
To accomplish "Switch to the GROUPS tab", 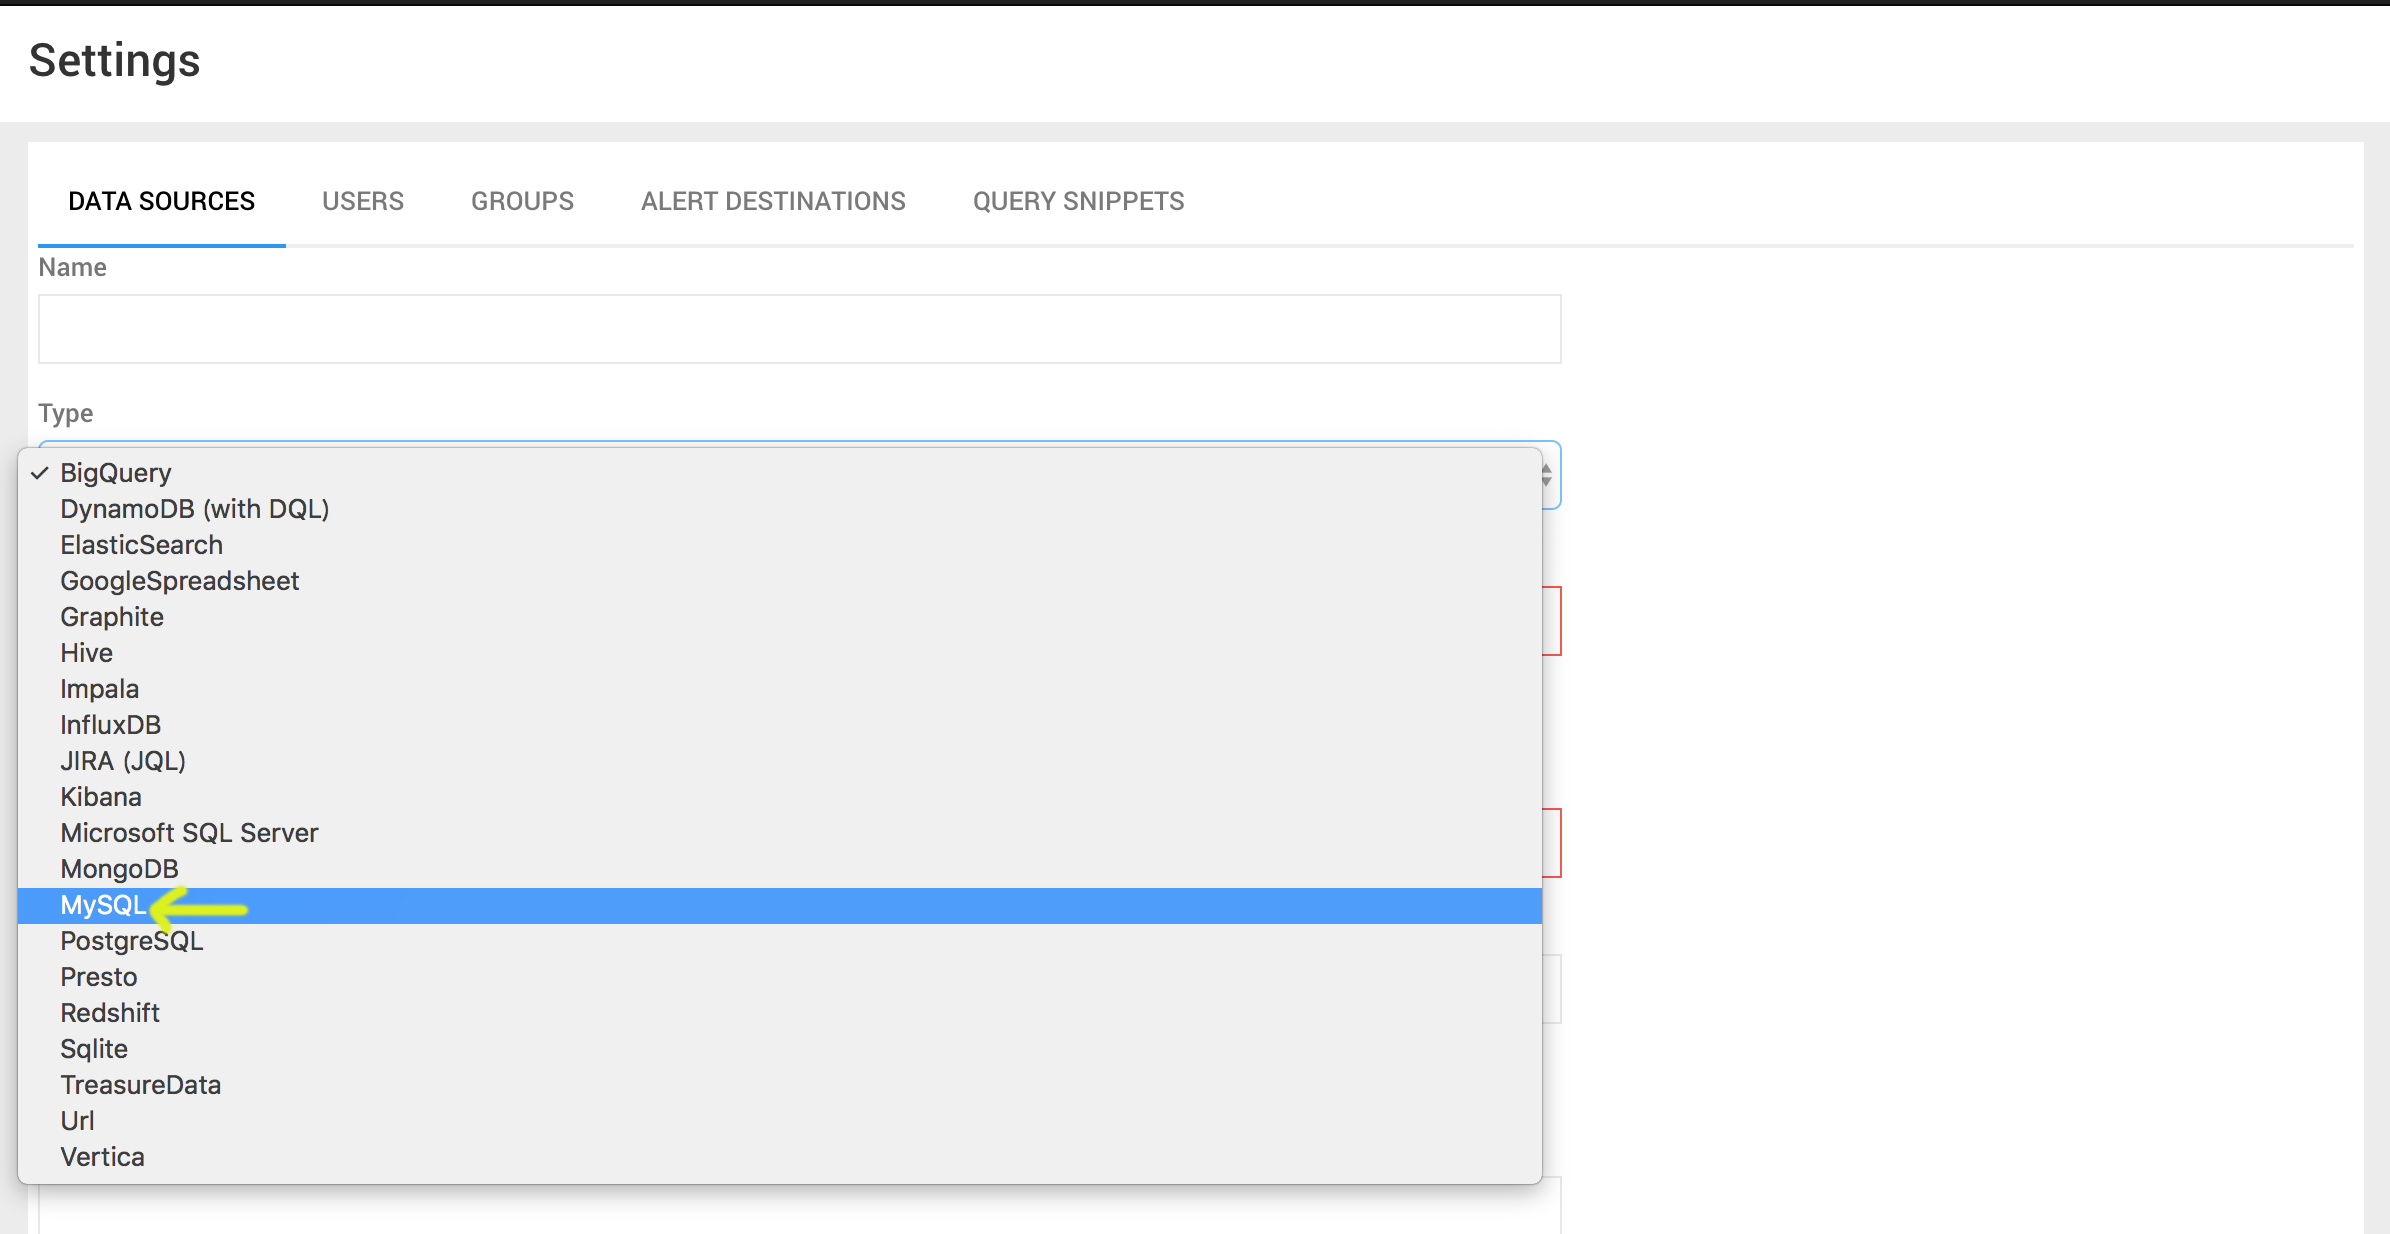I will click(521, 200).
